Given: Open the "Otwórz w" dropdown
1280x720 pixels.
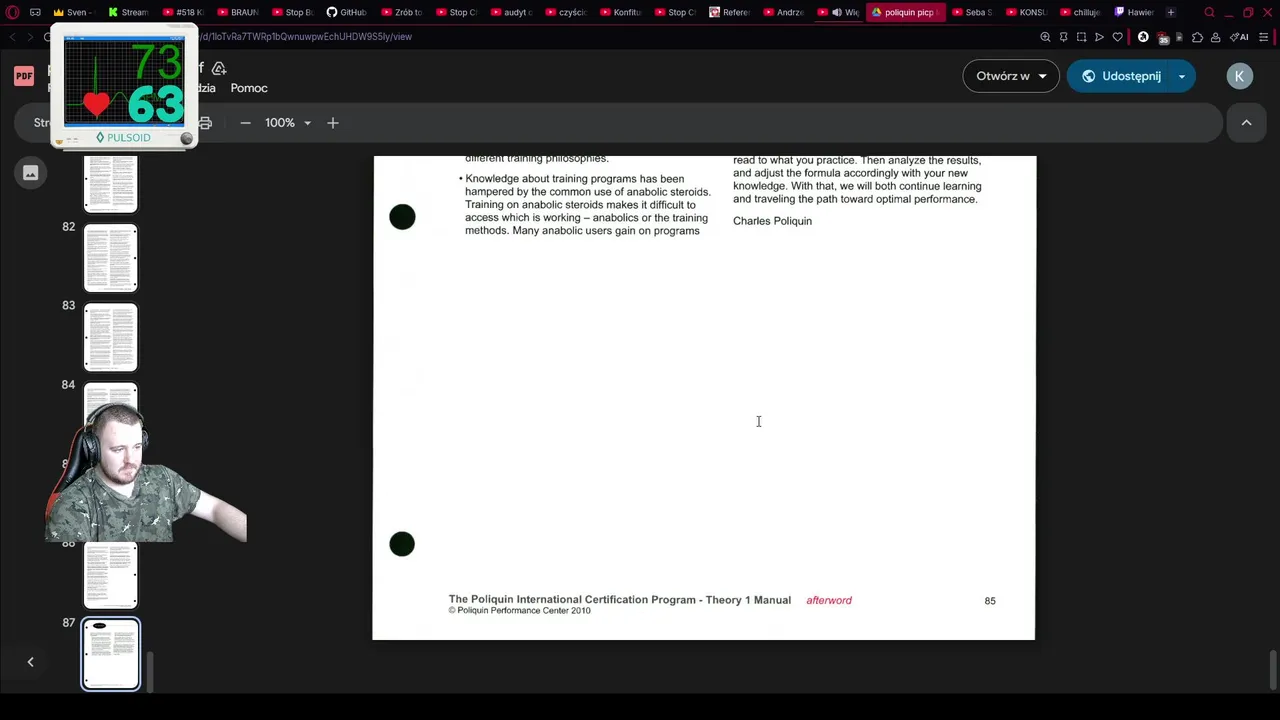Looking at the screenshot, I should (1011, 76).
